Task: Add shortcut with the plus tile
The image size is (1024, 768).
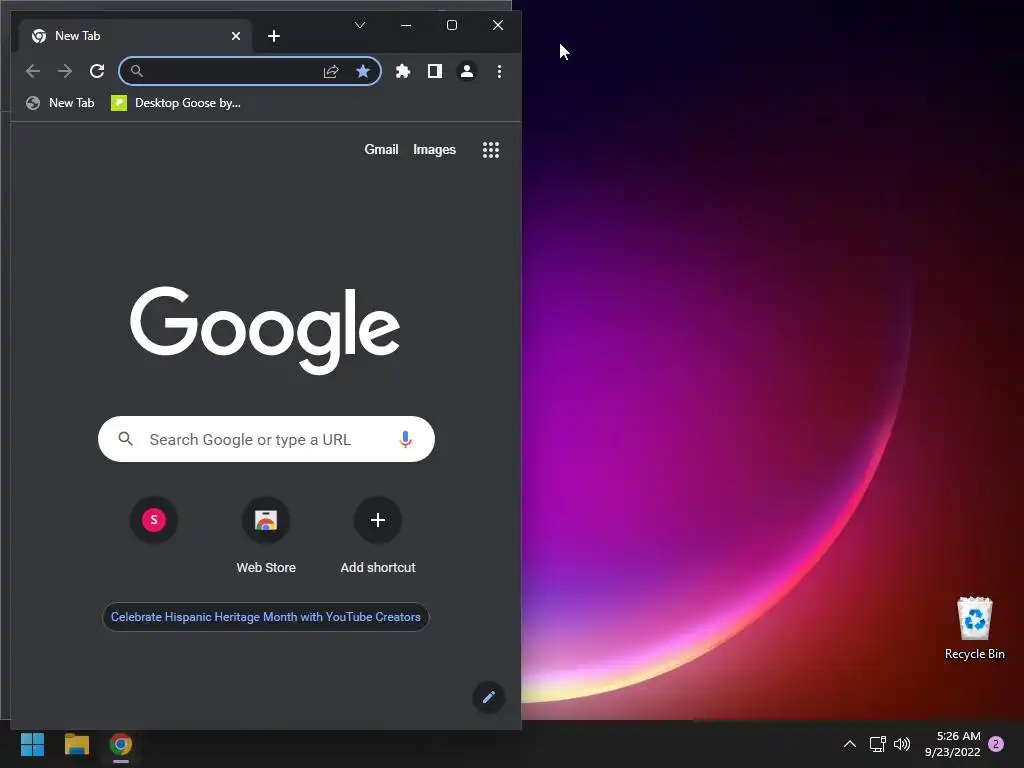Action: click(x=377, y=536)
